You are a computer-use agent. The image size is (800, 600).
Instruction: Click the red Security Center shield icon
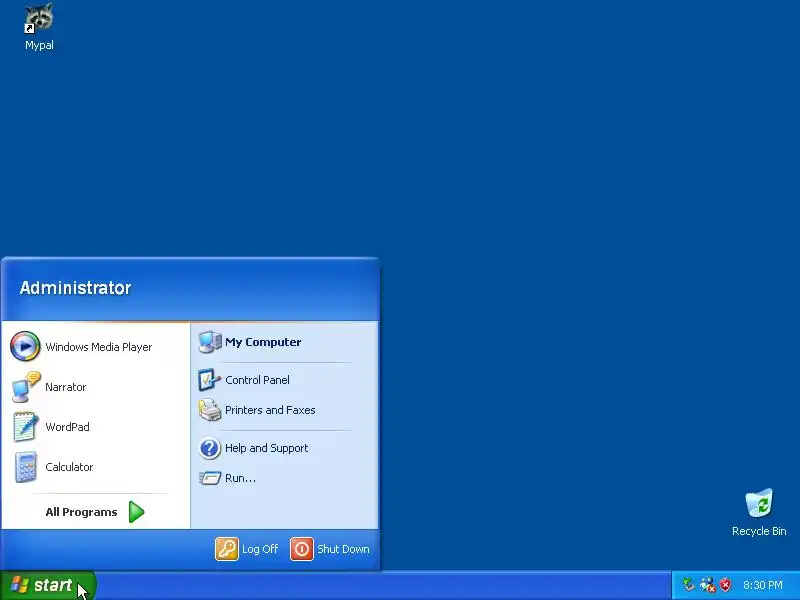tap(725, 585)
